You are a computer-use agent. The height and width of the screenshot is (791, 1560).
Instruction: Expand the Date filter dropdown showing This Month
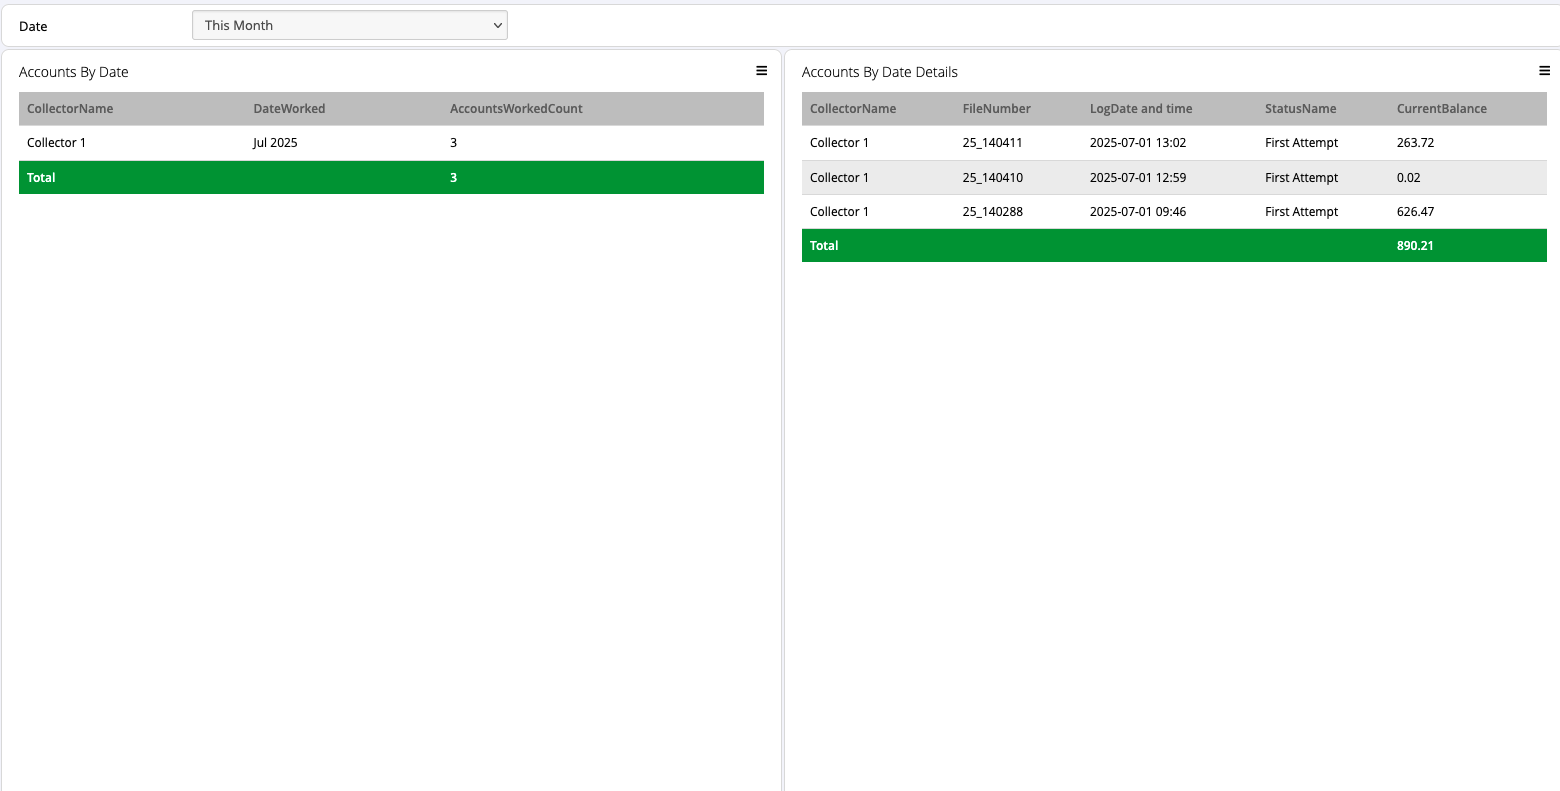(x=349, y=26)
